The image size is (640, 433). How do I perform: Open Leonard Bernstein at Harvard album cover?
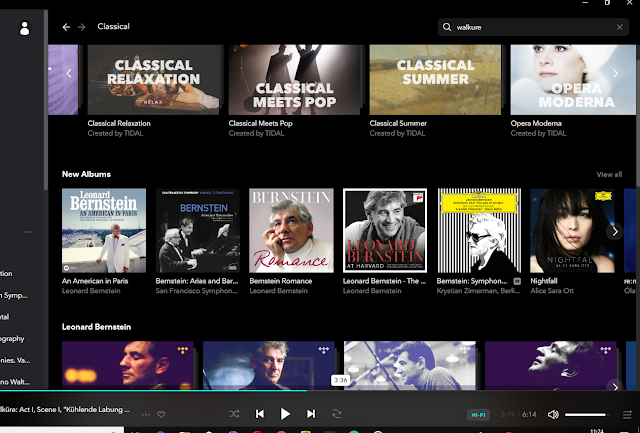(x=385, y=230)
